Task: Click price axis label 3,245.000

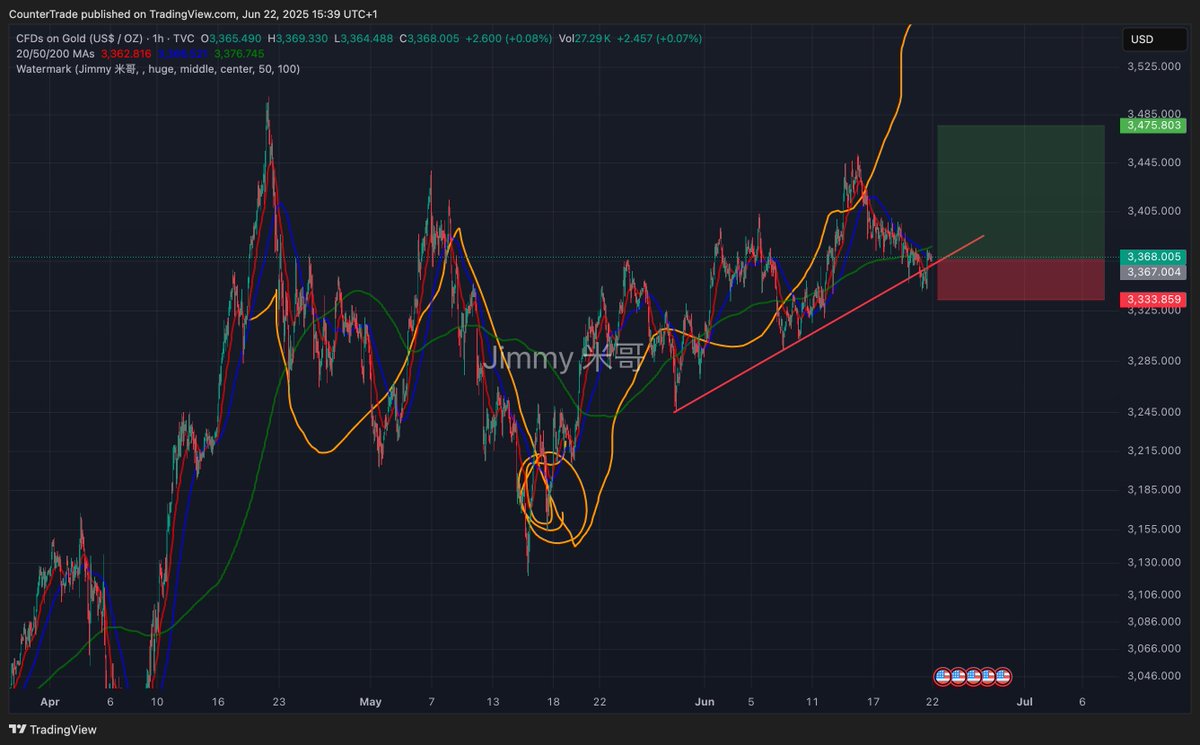Action: click(x=1155, y=412)
